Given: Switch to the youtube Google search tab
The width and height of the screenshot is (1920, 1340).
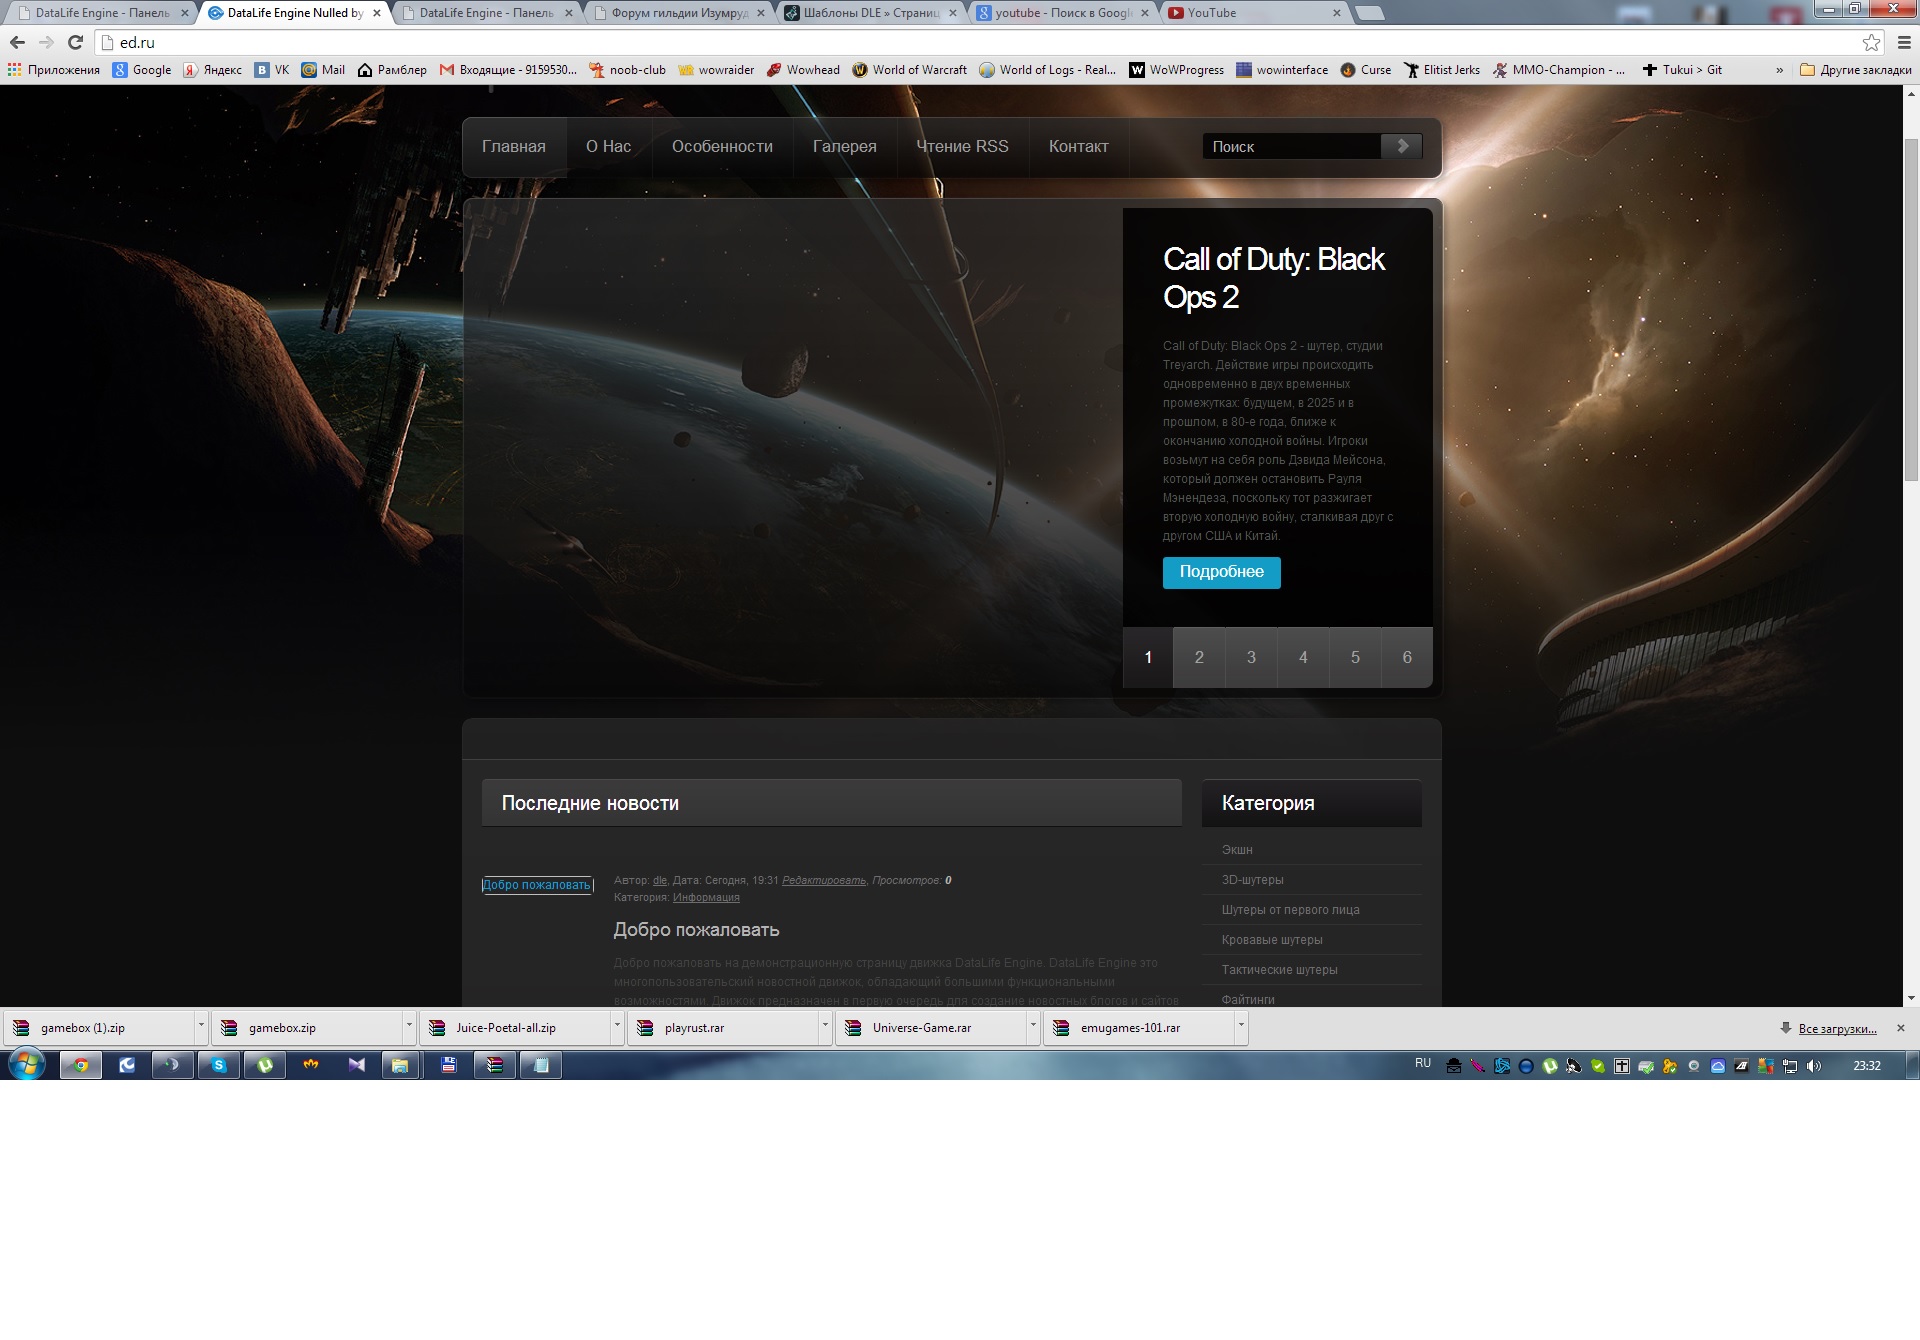Looking at the screenshot, I should point(1062,13).
